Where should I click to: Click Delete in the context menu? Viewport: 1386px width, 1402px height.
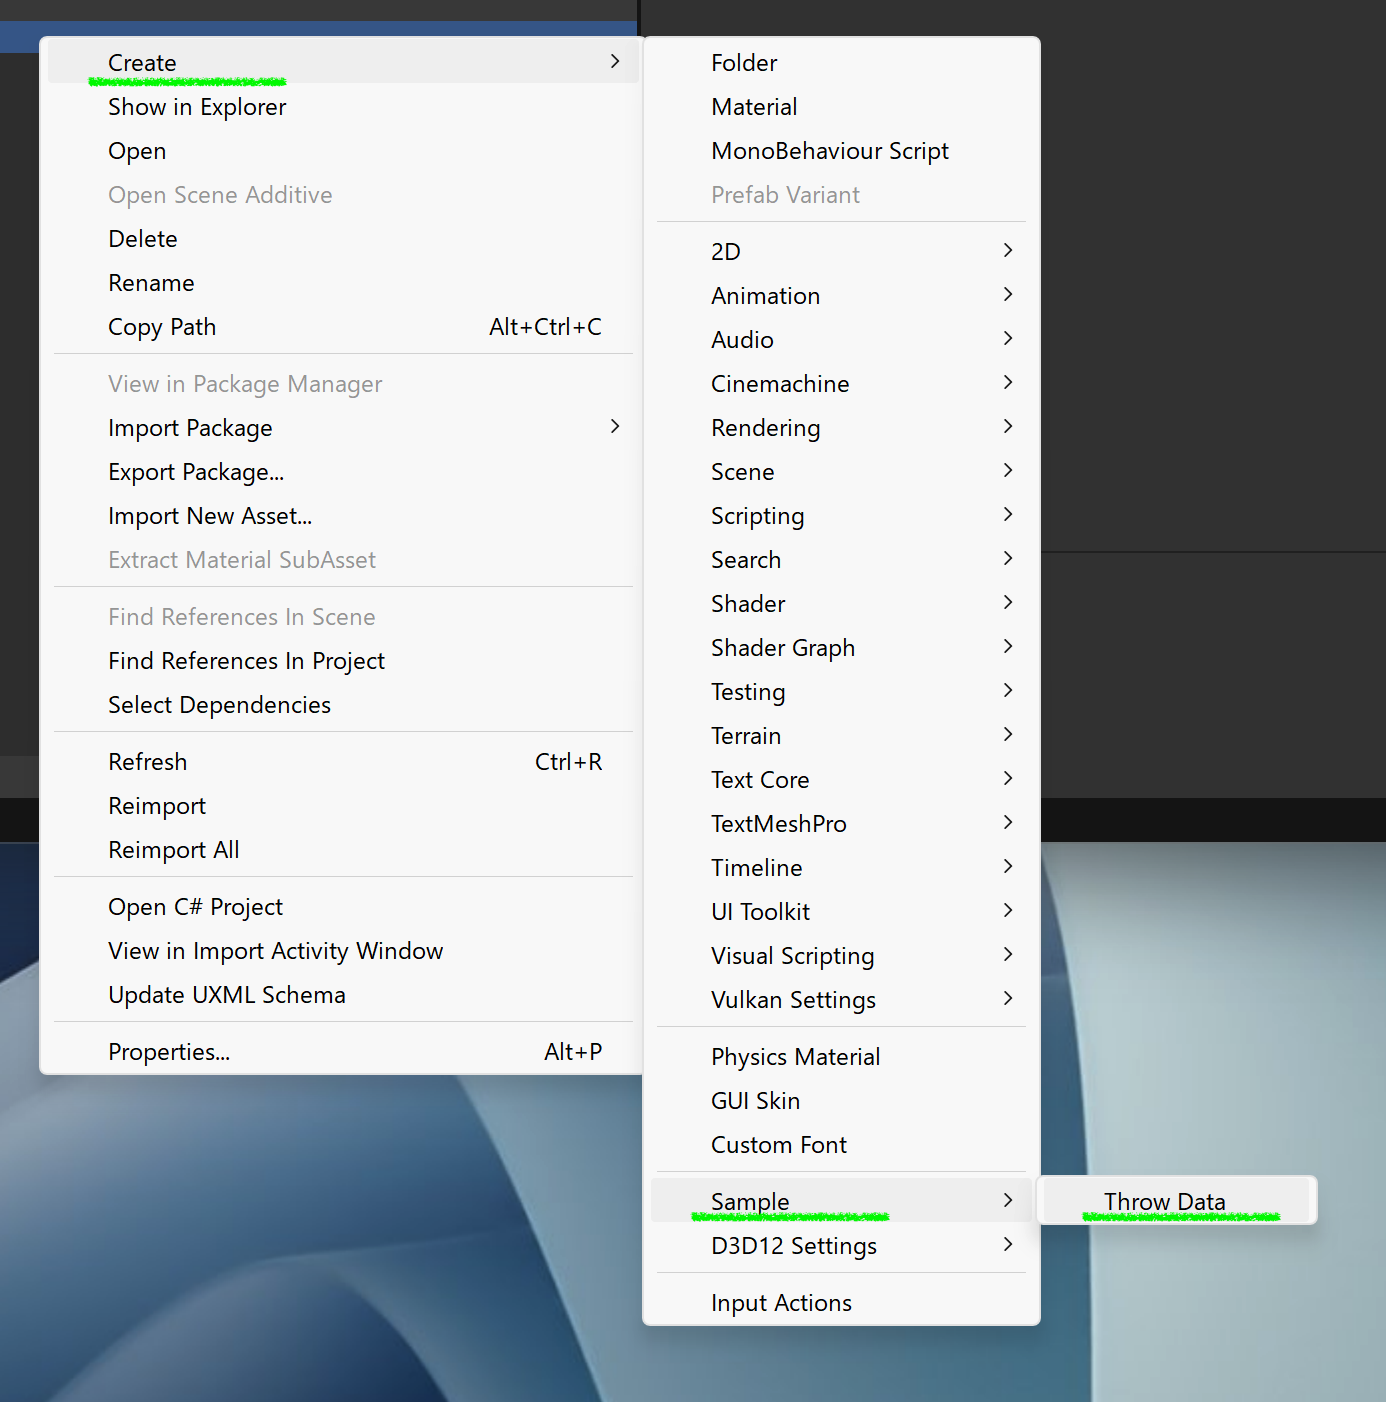(x=143, y=239)
